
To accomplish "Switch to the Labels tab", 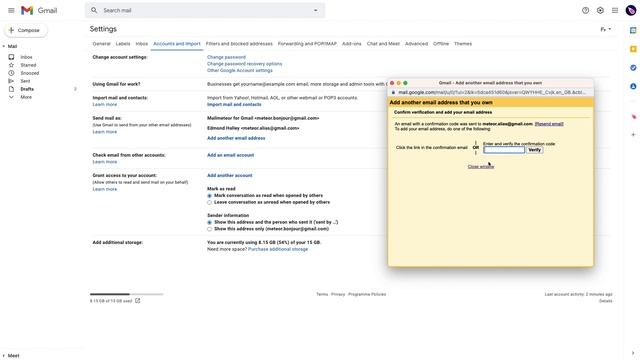I will click(x=123, y=44).
